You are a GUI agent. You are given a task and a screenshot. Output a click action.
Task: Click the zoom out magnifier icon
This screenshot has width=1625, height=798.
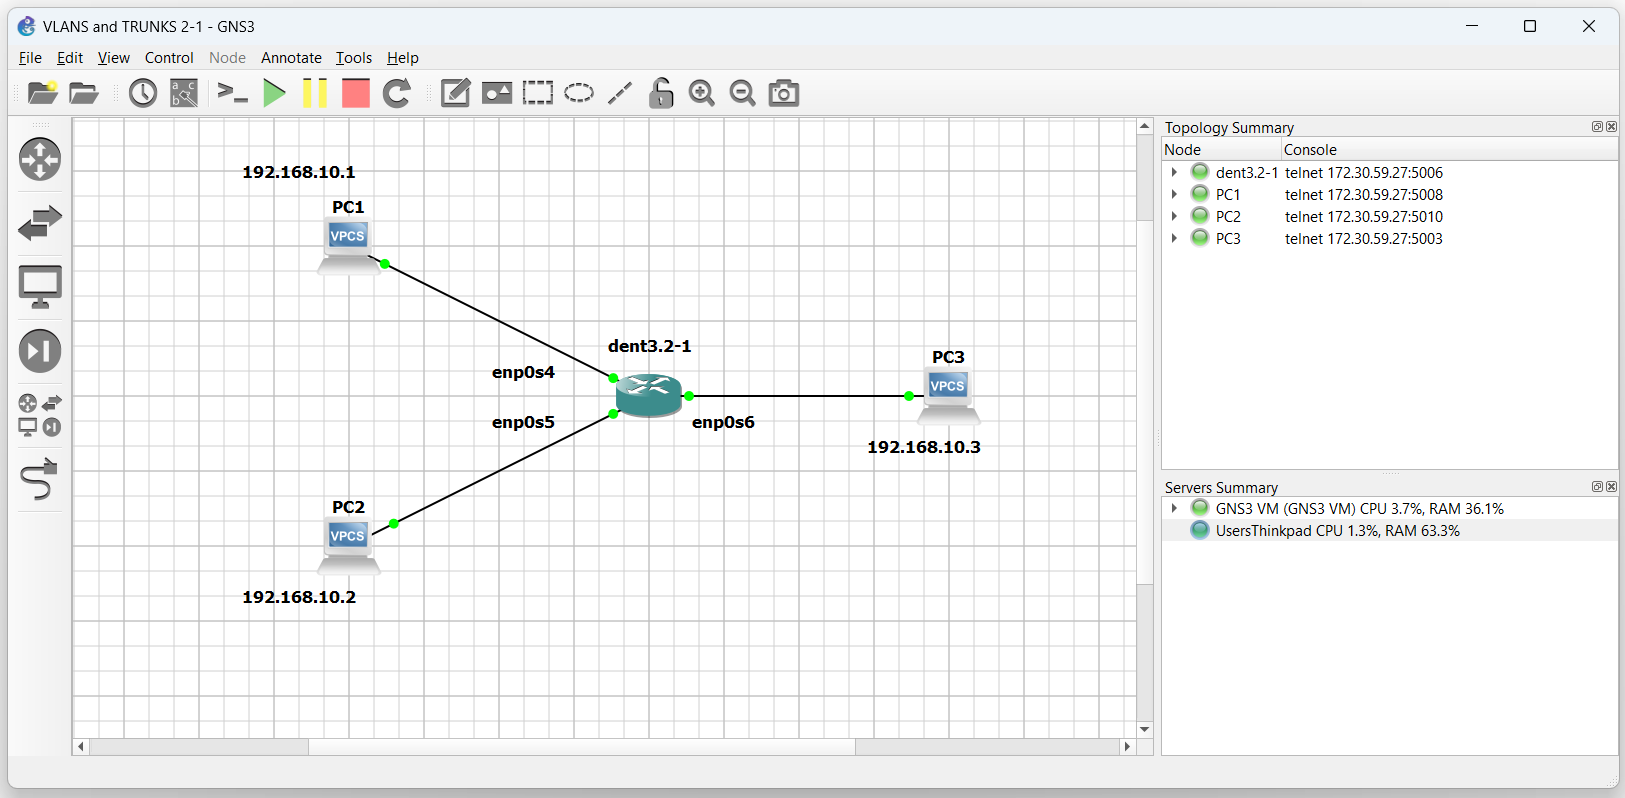743,93
